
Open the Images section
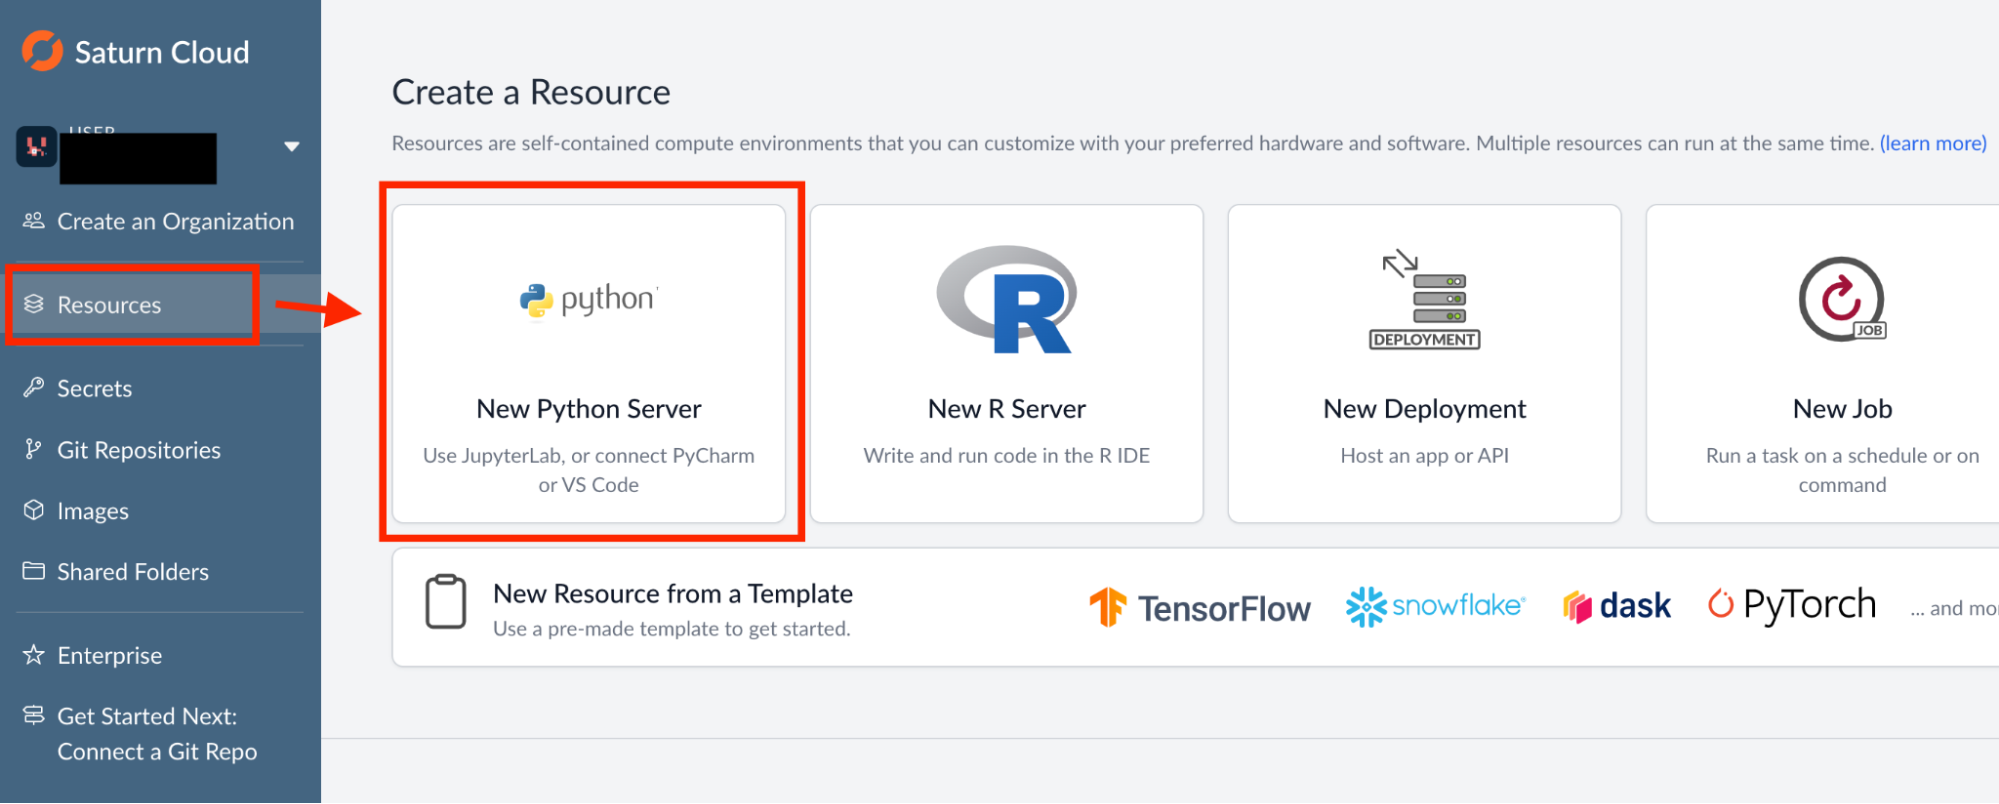[x=92, y=511]
